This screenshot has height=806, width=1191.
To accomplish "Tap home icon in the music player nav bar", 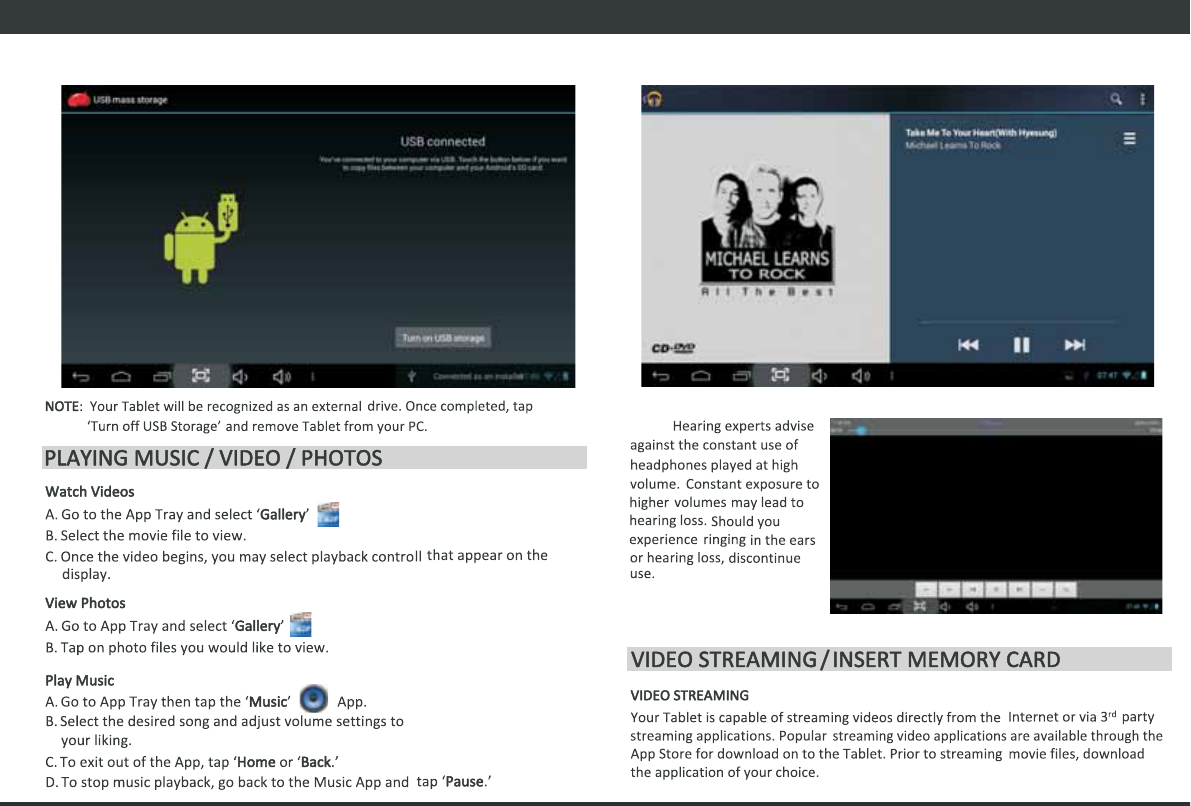I will point(701,375).
